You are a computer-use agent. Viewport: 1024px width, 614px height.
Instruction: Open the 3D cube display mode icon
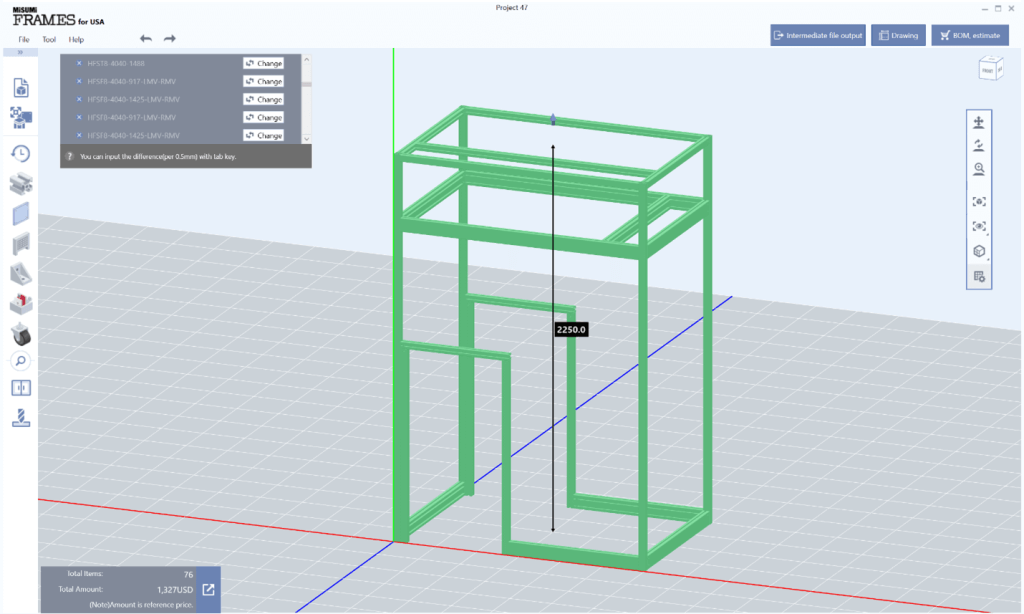click(x=979, y=251)
